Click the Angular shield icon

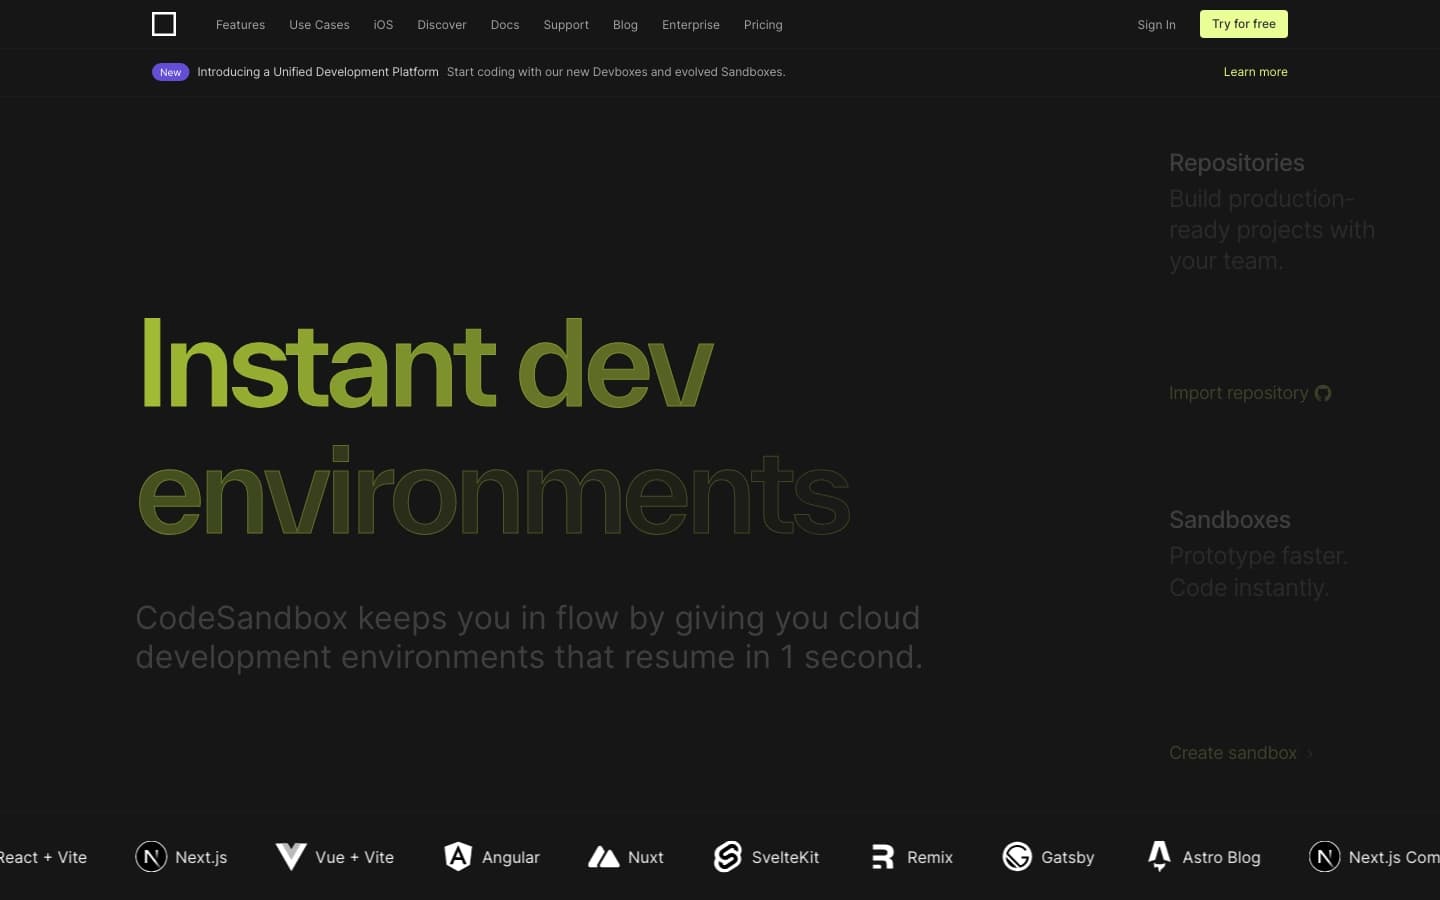[458, 857]
